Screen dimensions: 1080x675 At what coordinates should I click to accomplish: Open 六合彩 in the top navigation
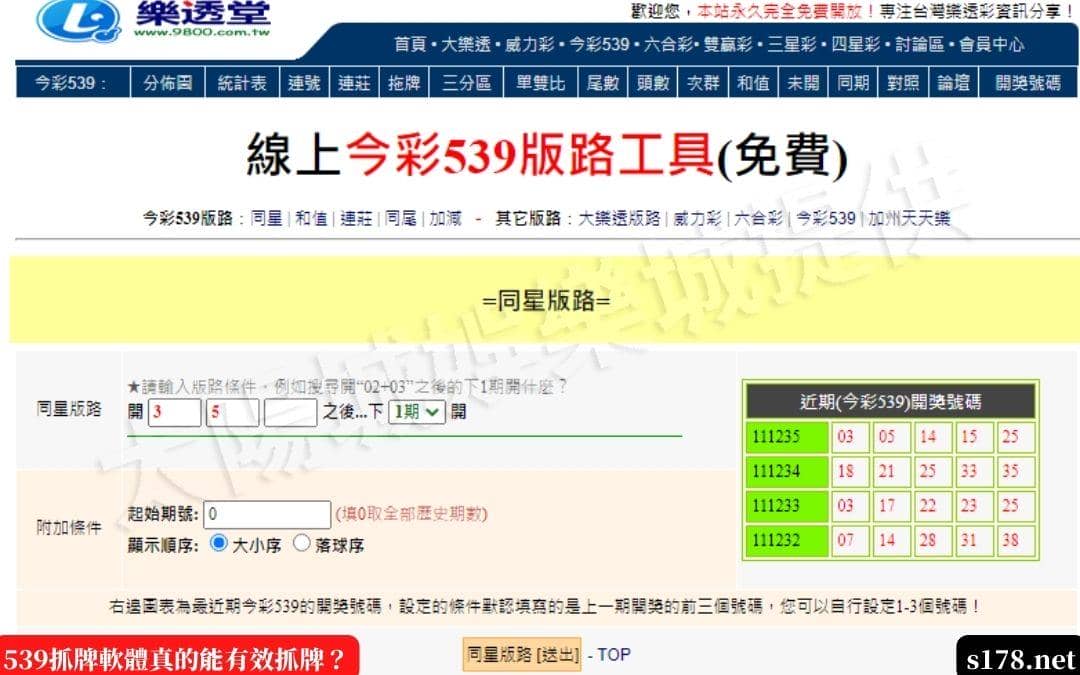tap(669, 45)
